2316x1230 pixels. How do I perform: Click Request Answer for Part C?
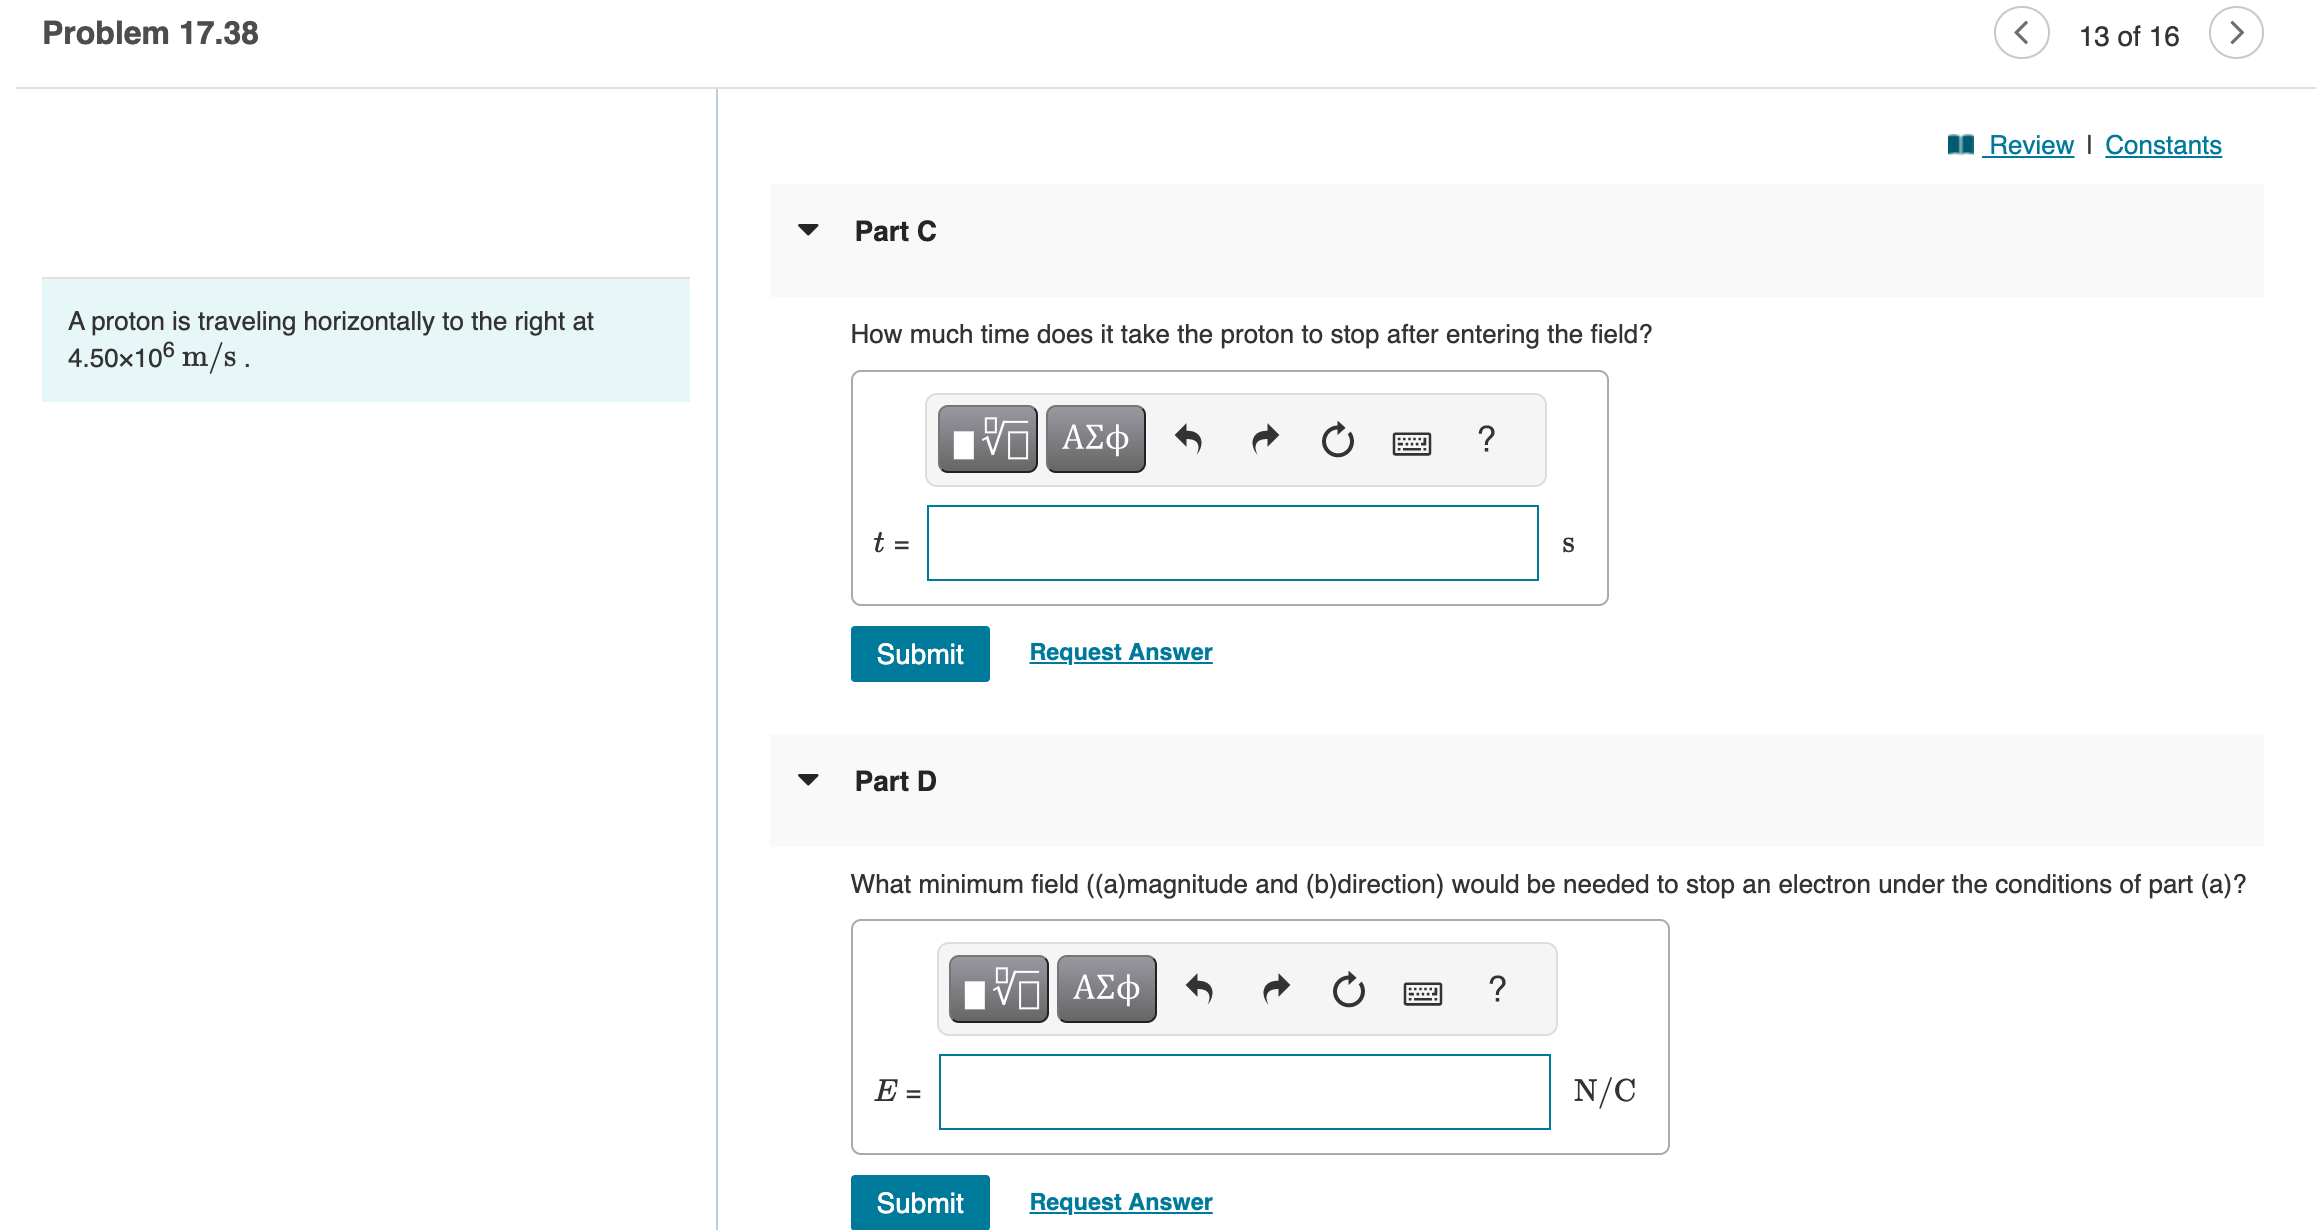[x=1119, y=651]
